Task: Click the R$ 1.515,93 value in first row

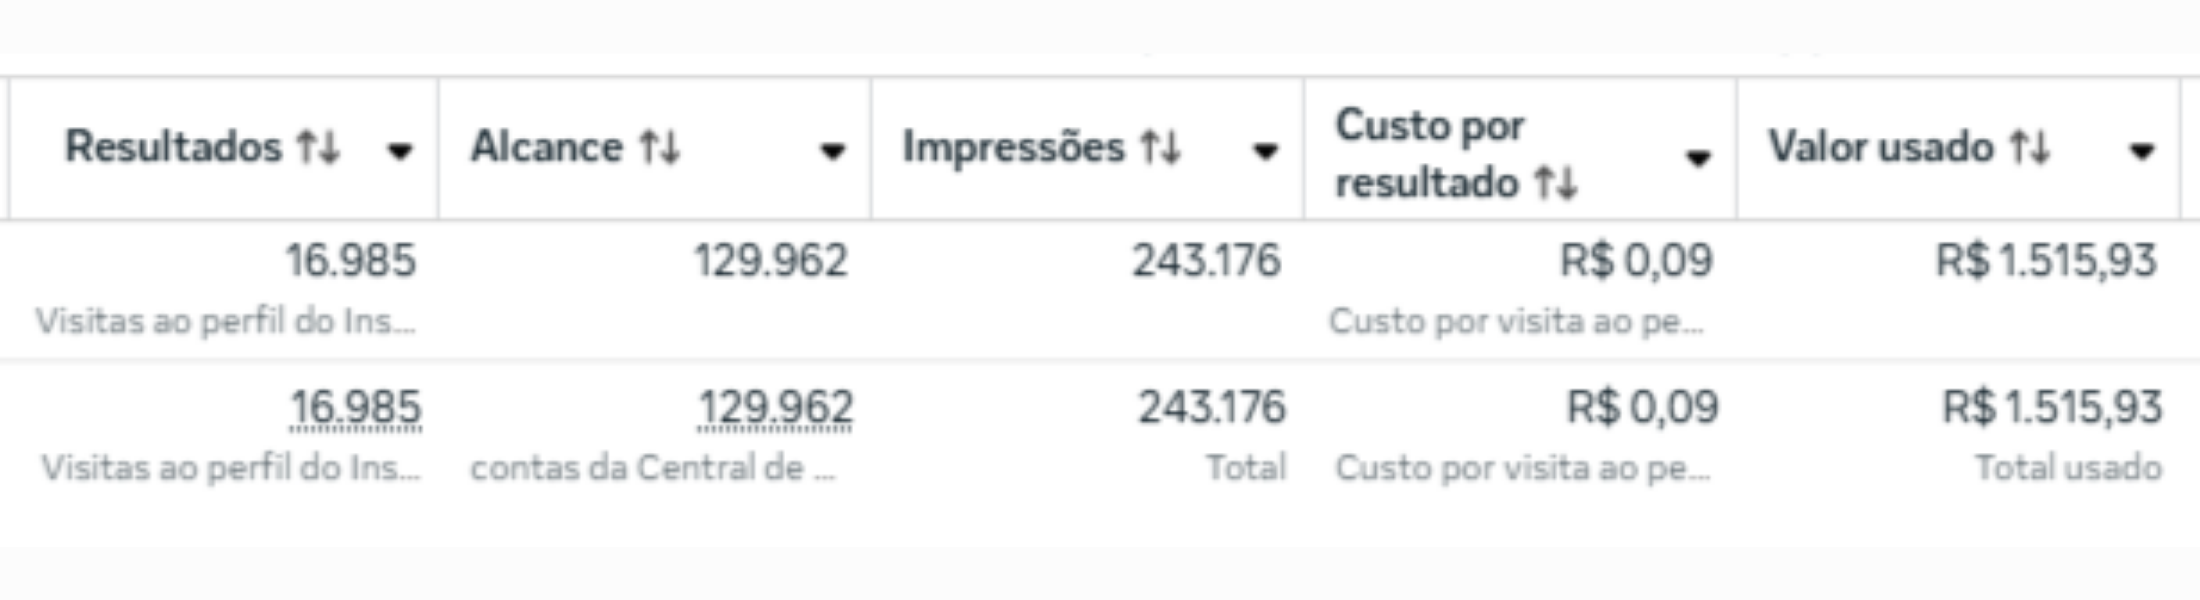Action: point(2046,261)
